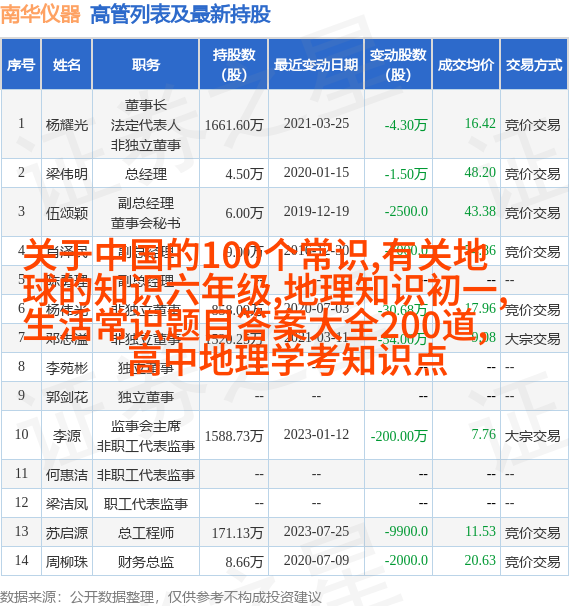Click the name 伍颂颖
Viewport: 569px width, 606px height.
pos(67,213)
